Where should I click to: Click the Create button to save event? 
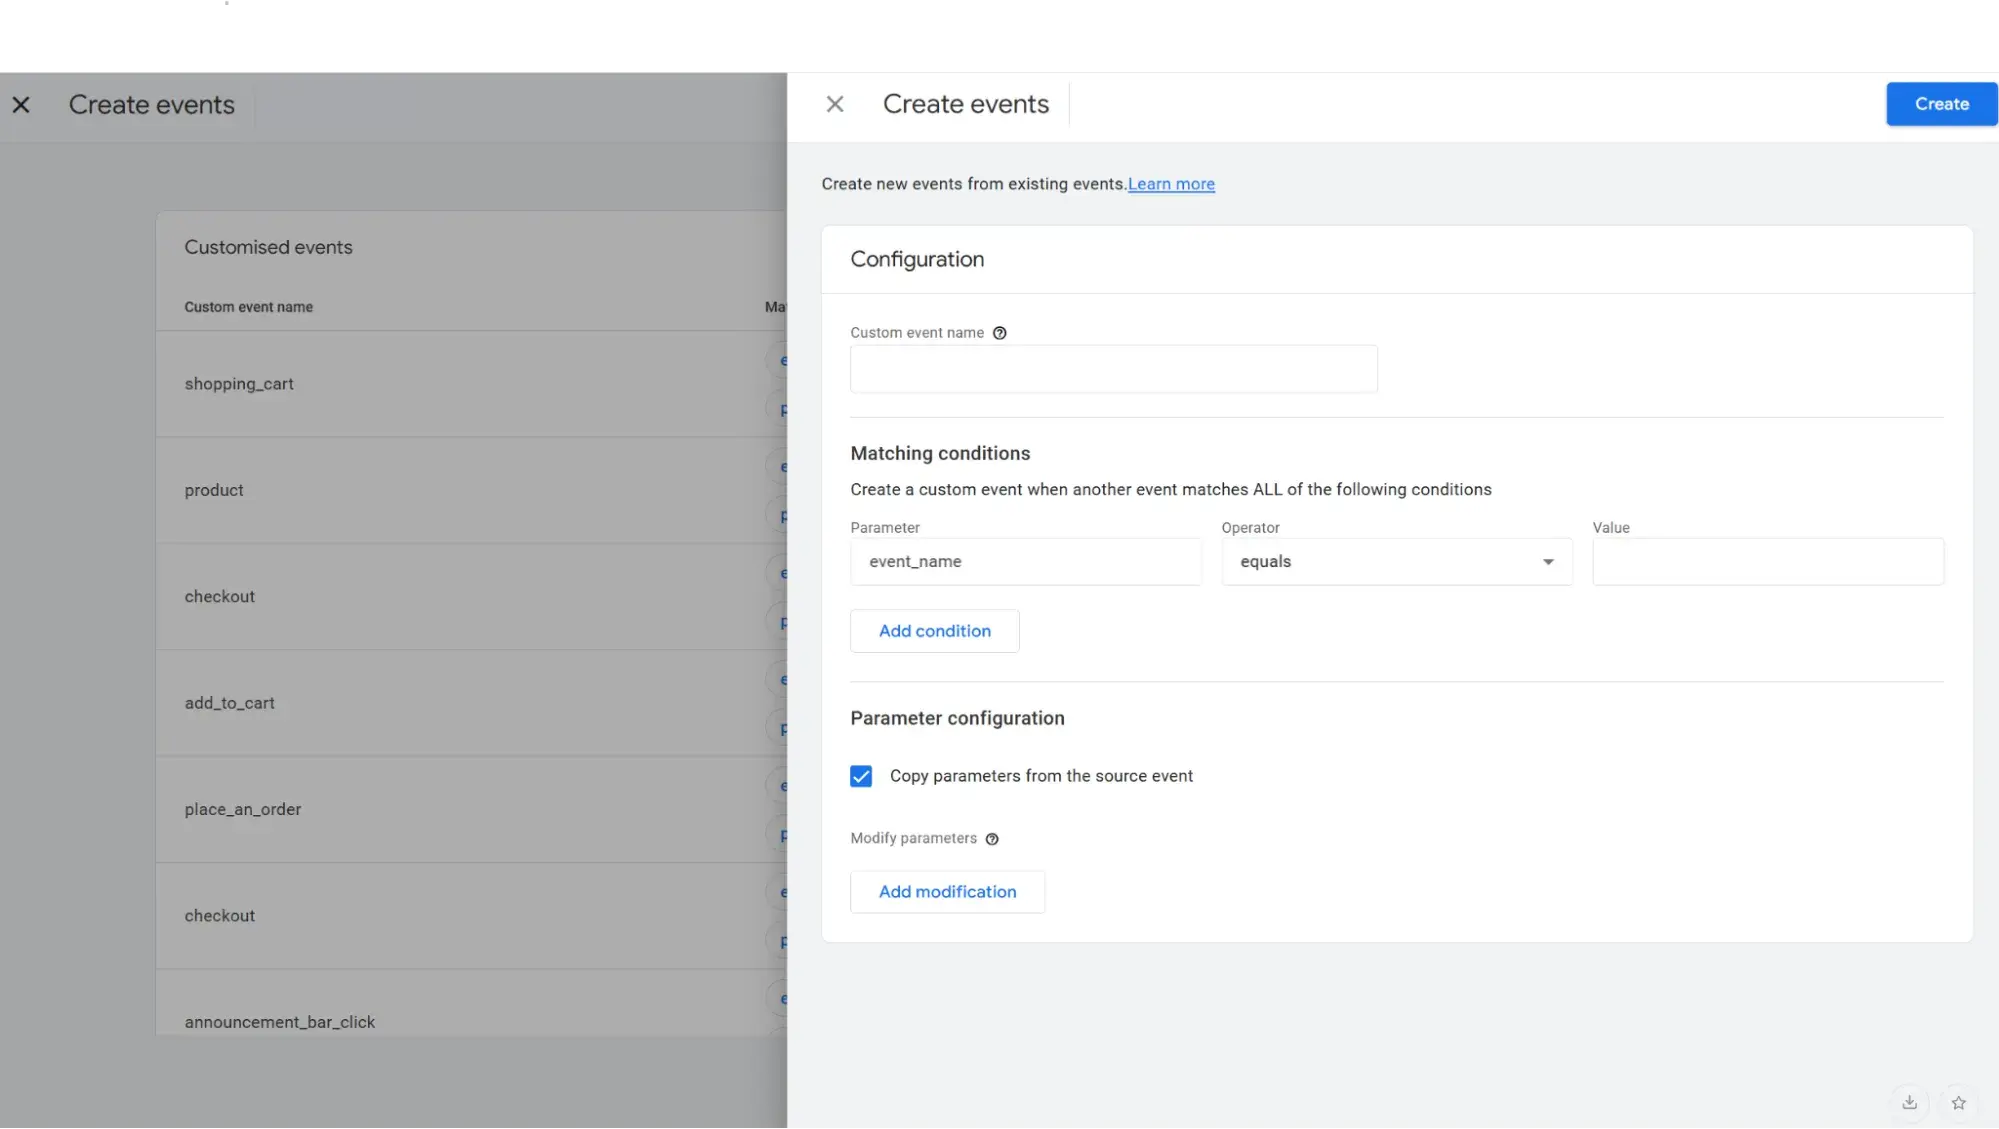(x=1943, y=103)
